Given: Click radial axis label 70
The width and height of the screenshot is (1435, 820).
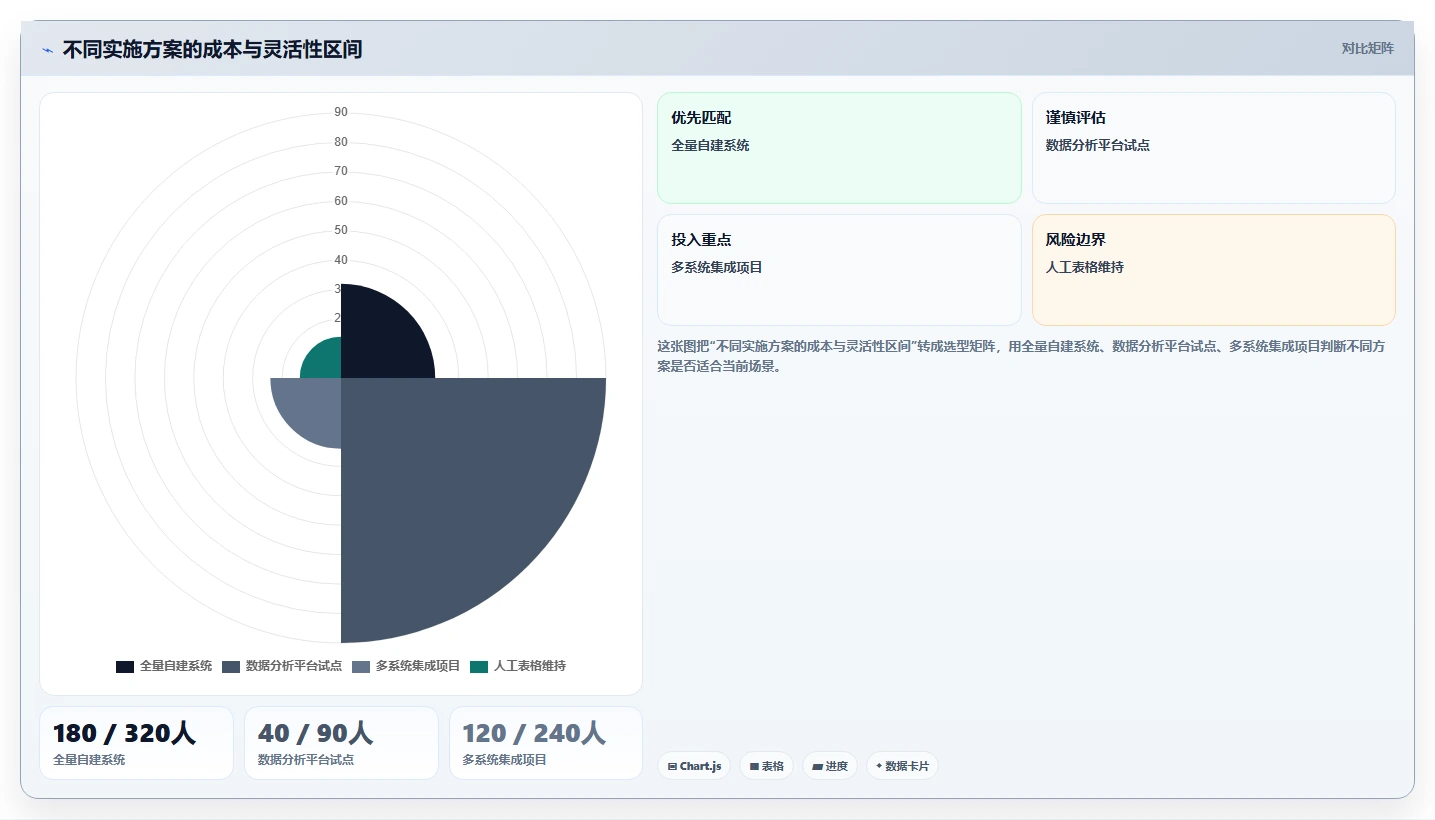Looking at the screenshot, I should 341,171.
